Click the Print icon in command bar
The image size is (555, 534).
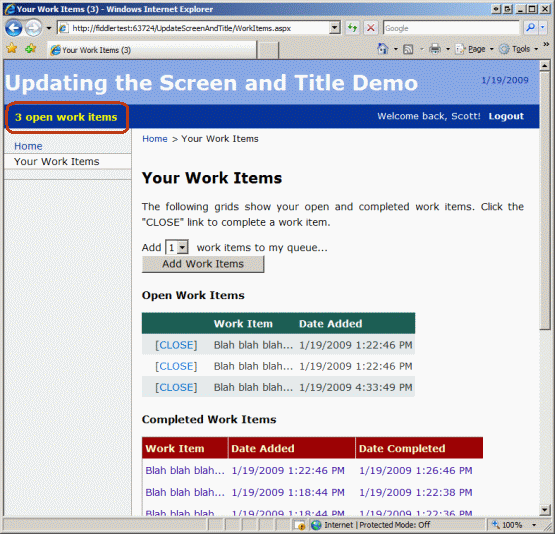(x=435, y=49)
